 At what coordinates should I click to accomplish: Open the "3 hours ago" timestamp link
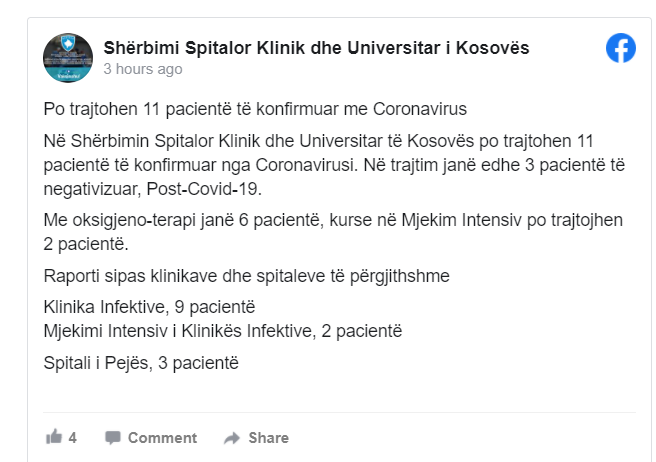(143, 69)
